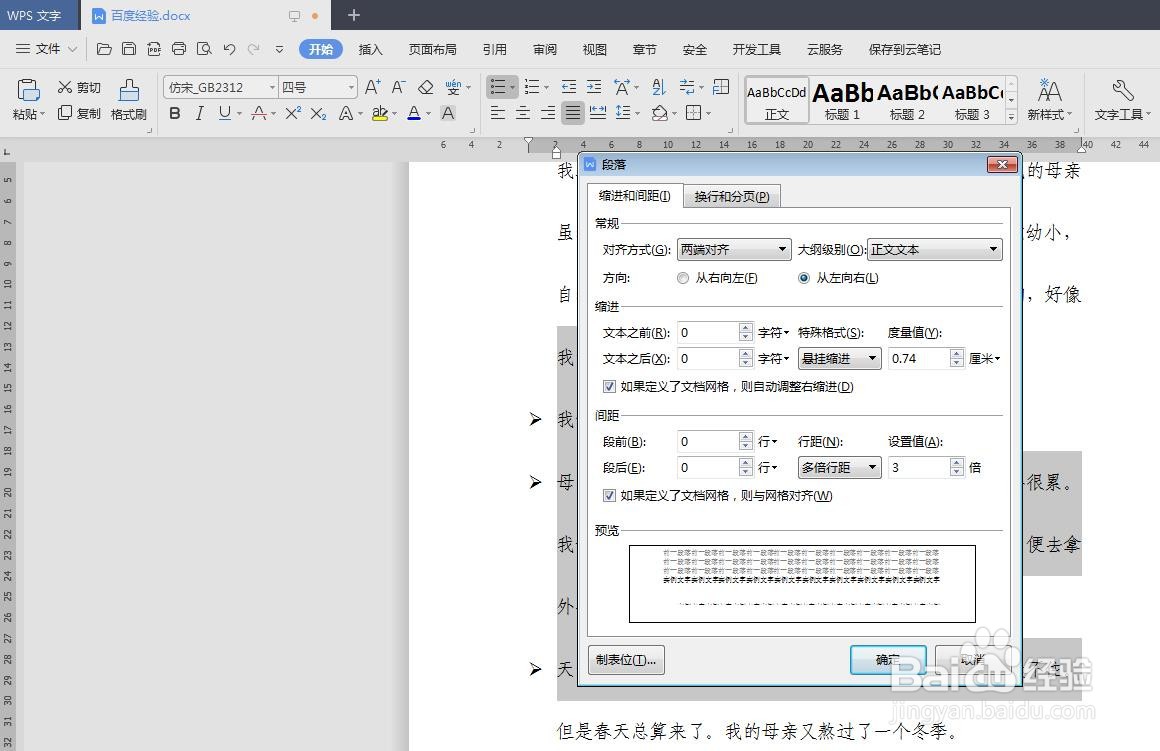Click the Copy (复制) tool
This screenshot has height=751, width=1160.
(x=79, y=113)
